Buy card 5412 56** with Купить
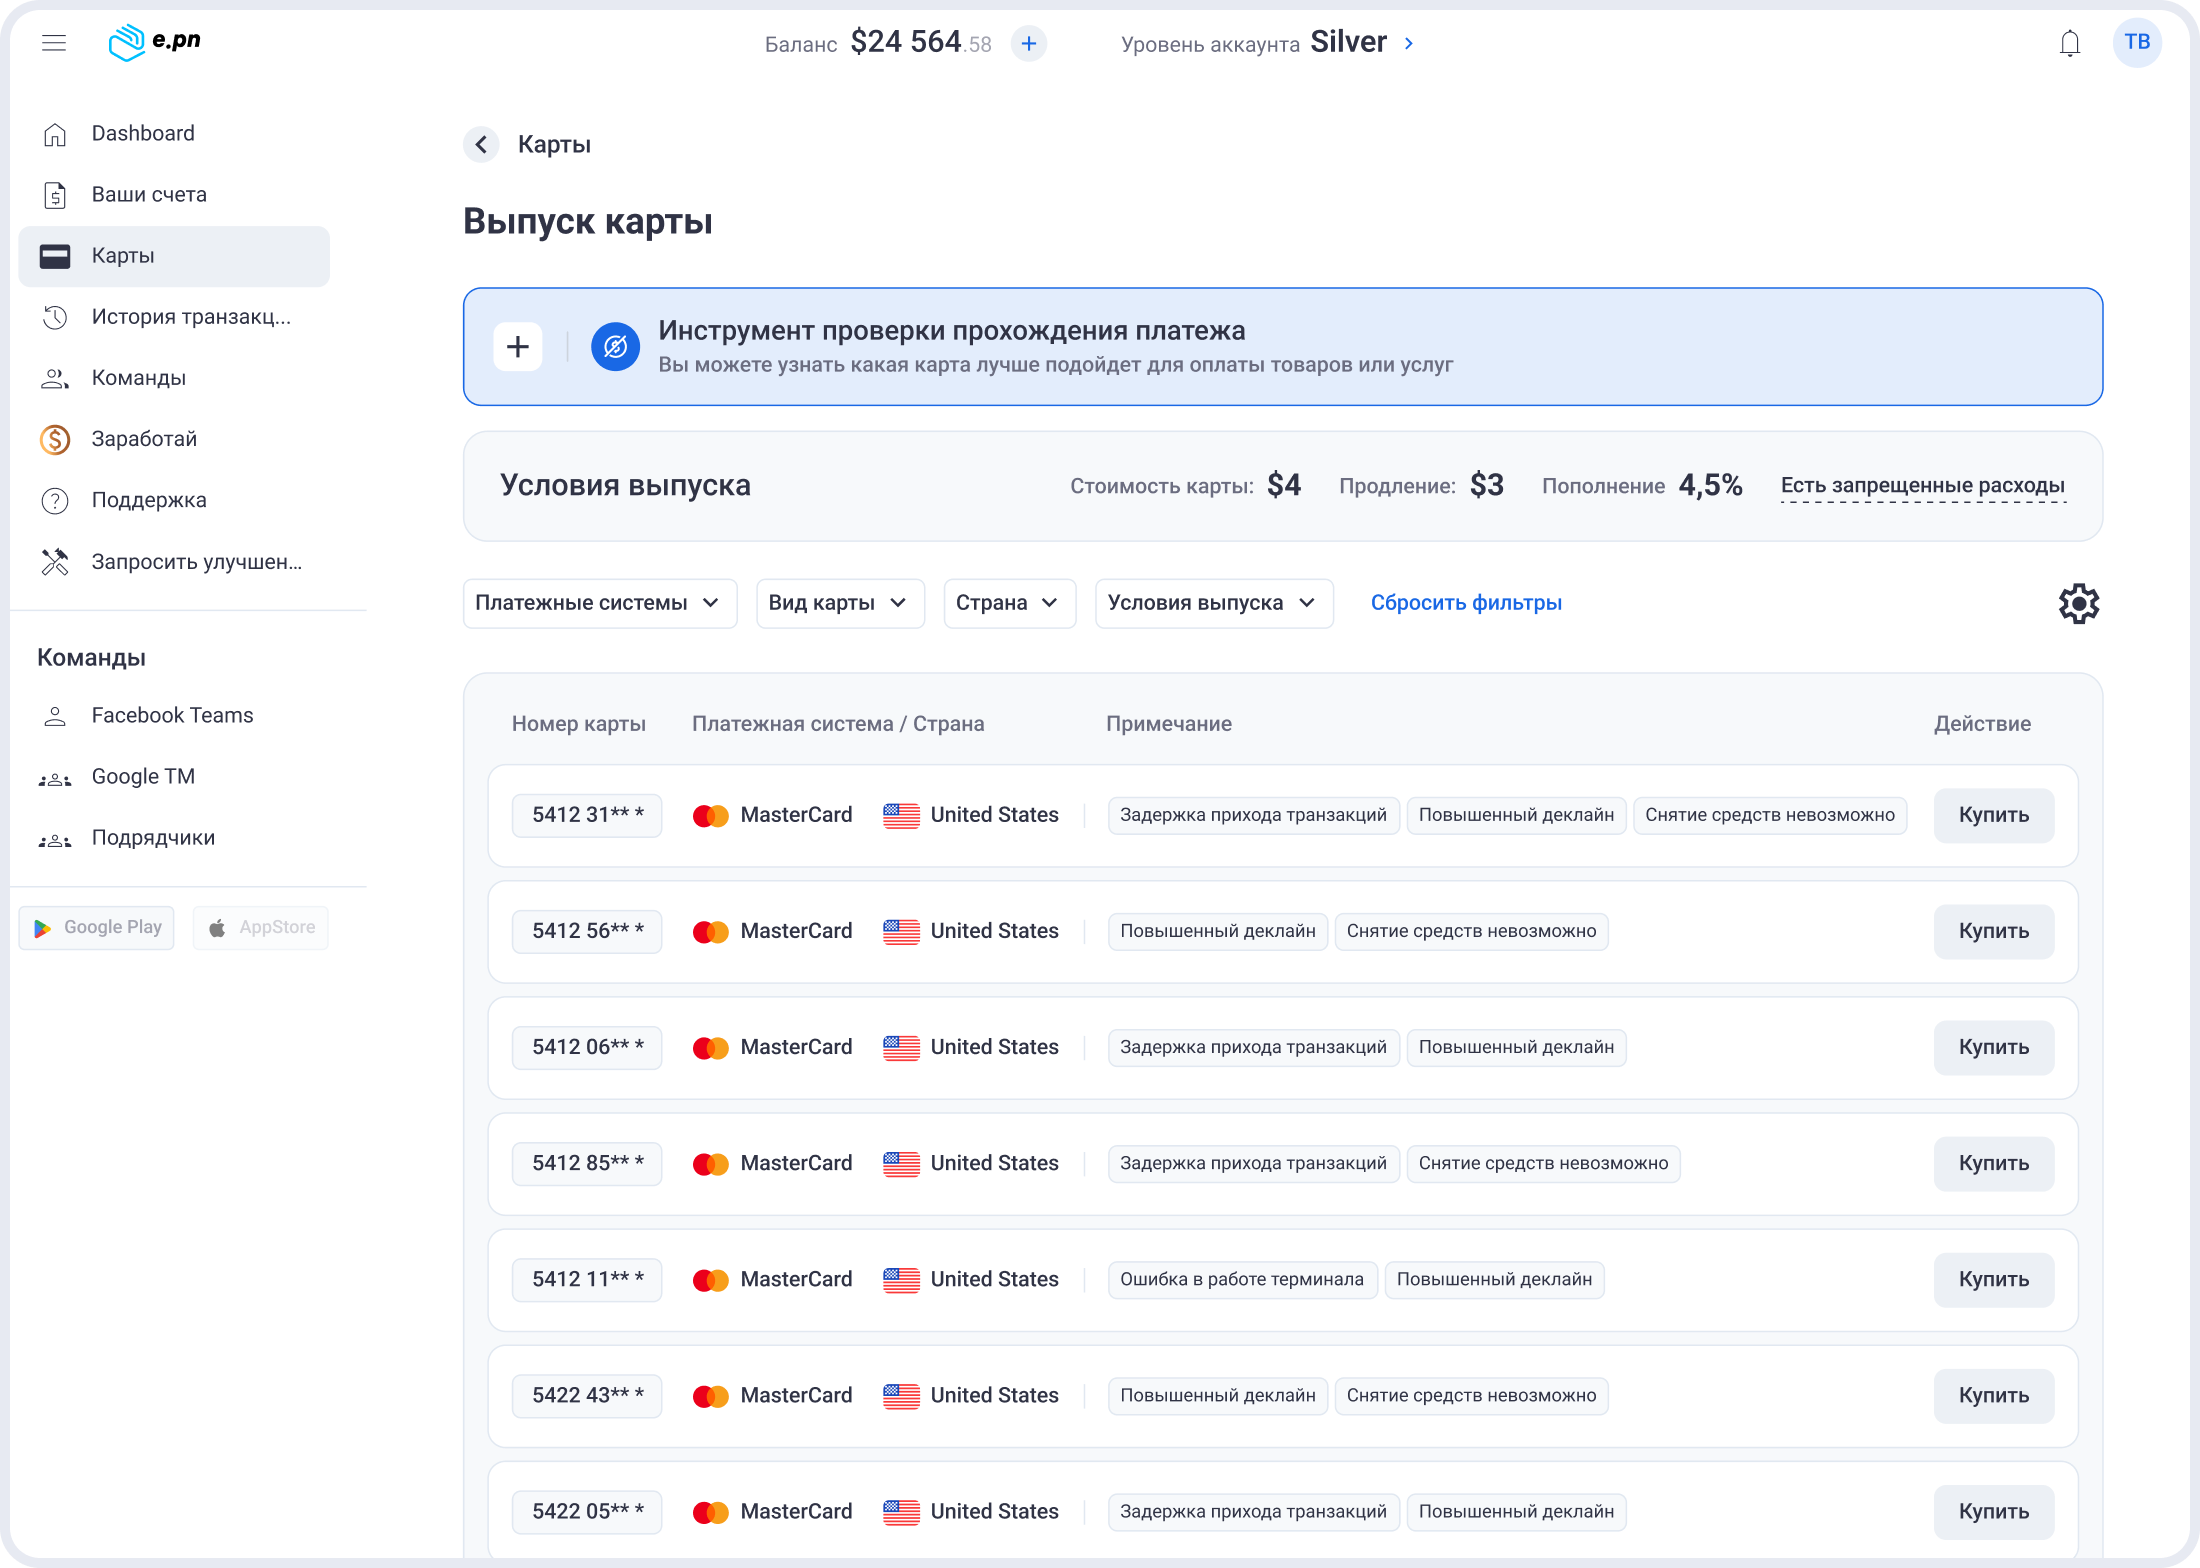Viewport: 2200px width, 1568px height. (x=1992, y=931)
